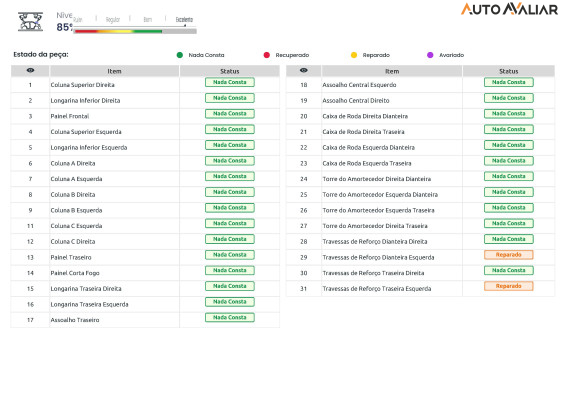566x400 pixels.
Task: Click Nada Consta badge for Assoalho Traseiro
Action: click(x=230, y=318)
